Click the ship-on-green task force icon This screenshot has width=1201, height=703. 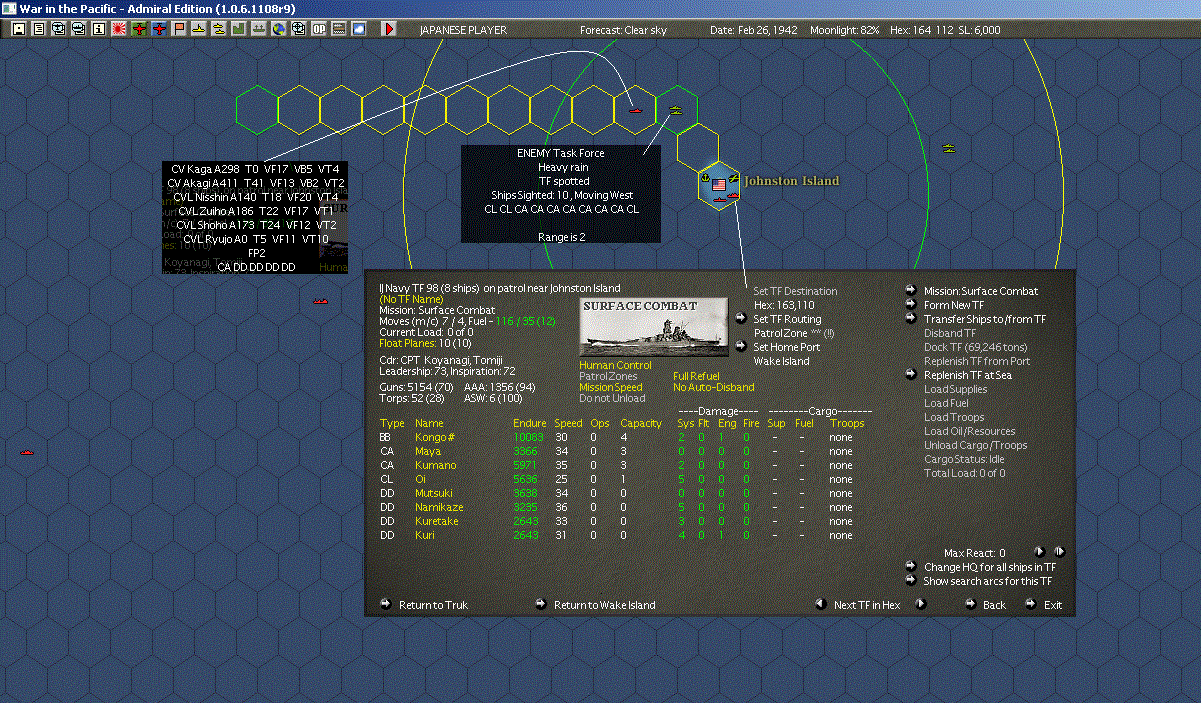[258, 29]
